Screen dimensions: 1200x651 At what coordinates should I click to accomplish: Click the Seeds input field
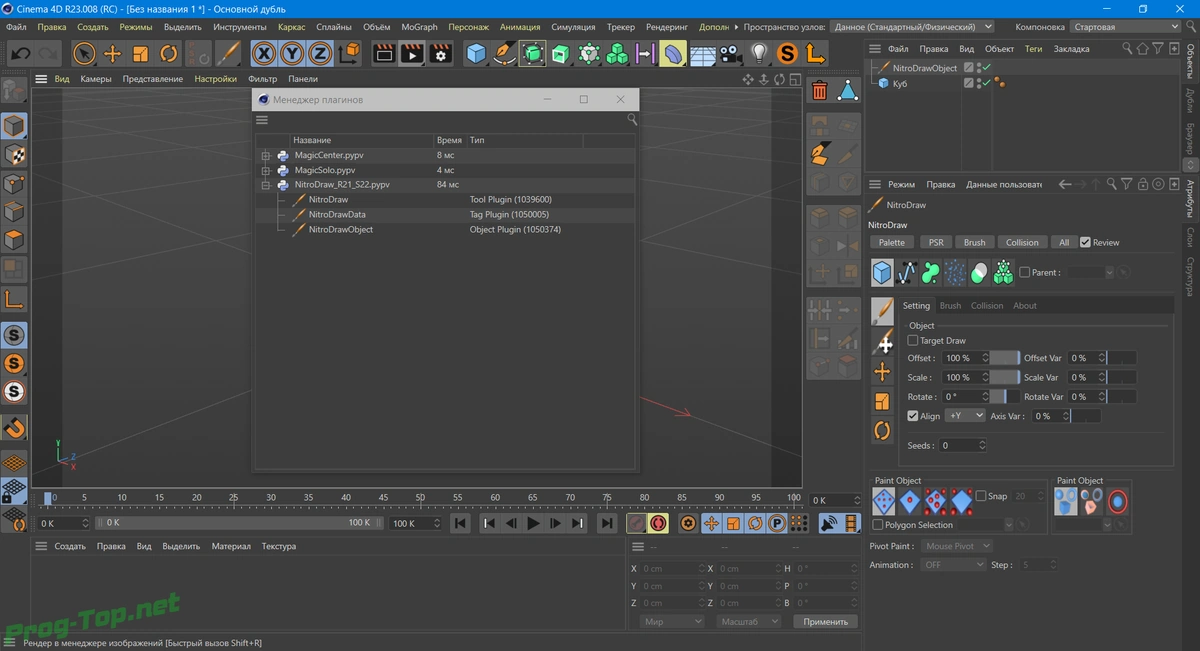[963, 445]
